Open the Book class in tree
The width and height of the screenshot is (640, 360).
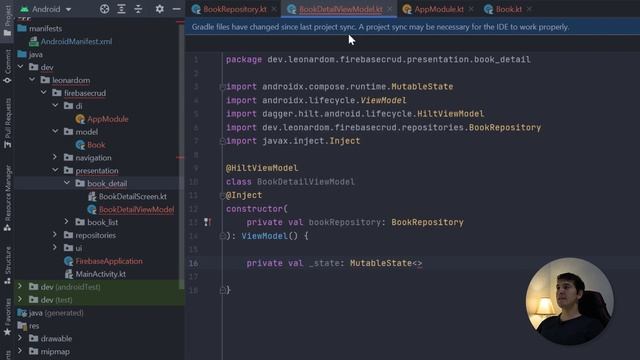click(90, 144)
